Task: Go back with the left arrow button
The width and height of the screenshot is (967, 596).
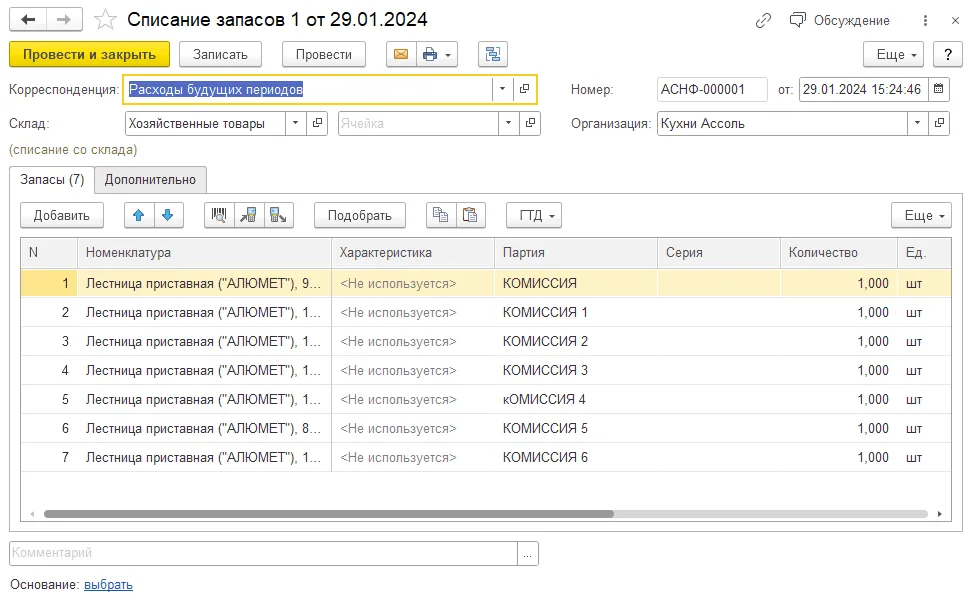Action: (28, 20)
